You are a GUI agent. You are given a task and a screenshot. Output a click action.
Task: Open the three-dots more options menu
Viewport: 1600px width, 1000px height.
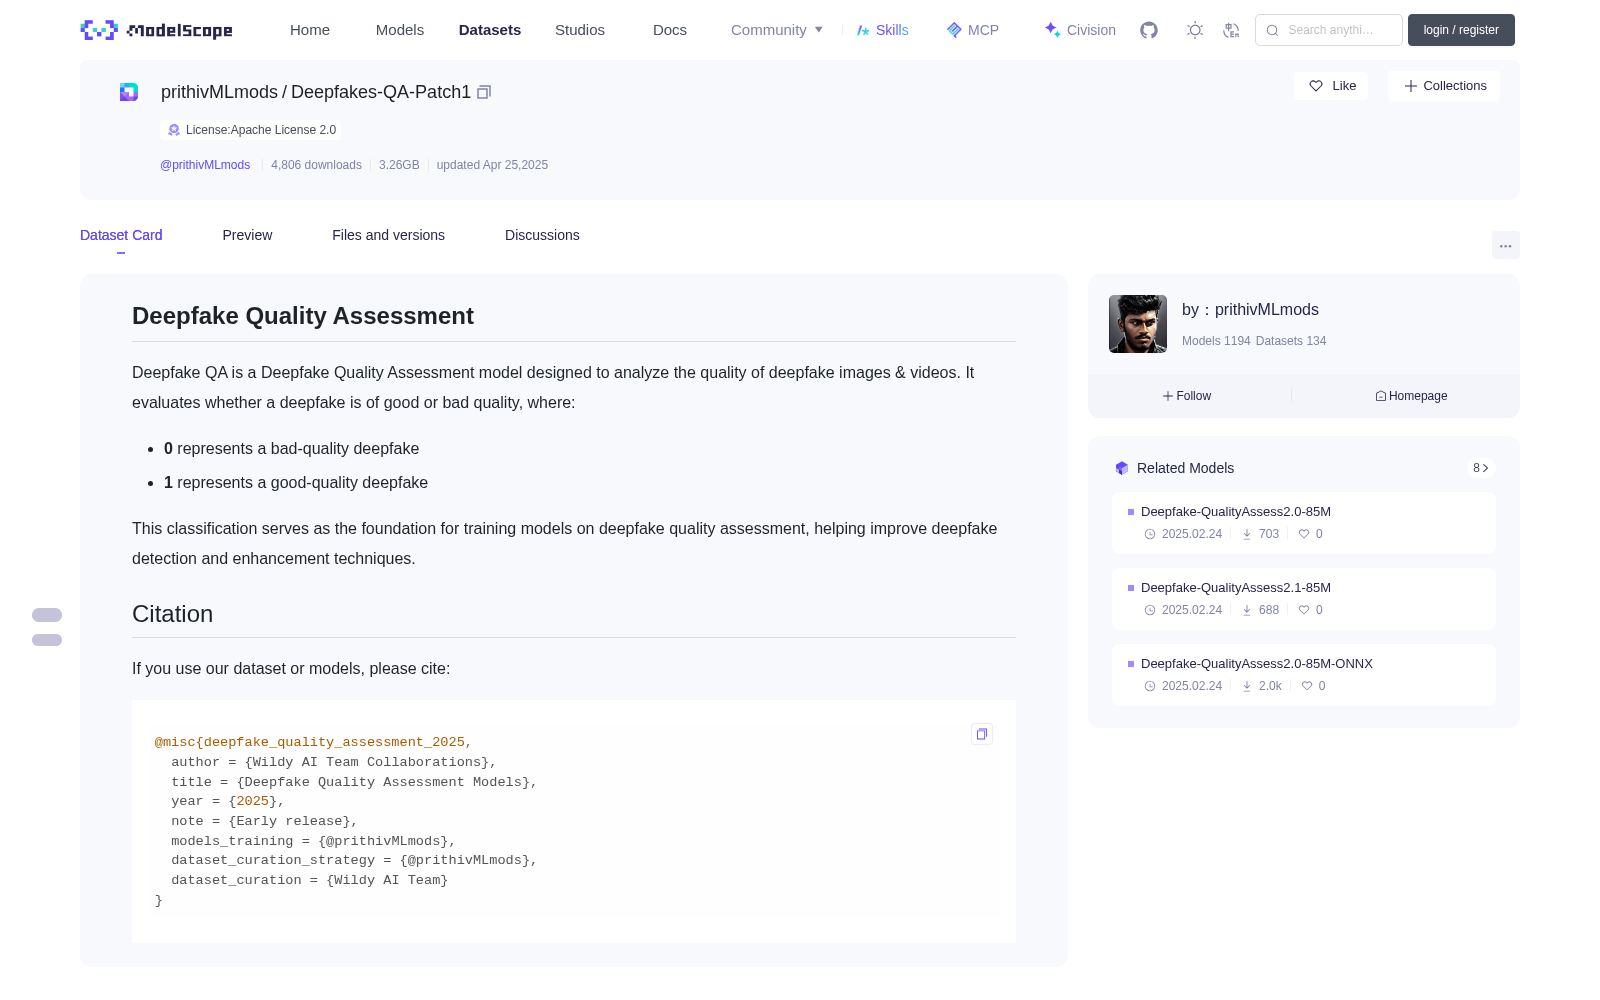tap(1506, 245)
